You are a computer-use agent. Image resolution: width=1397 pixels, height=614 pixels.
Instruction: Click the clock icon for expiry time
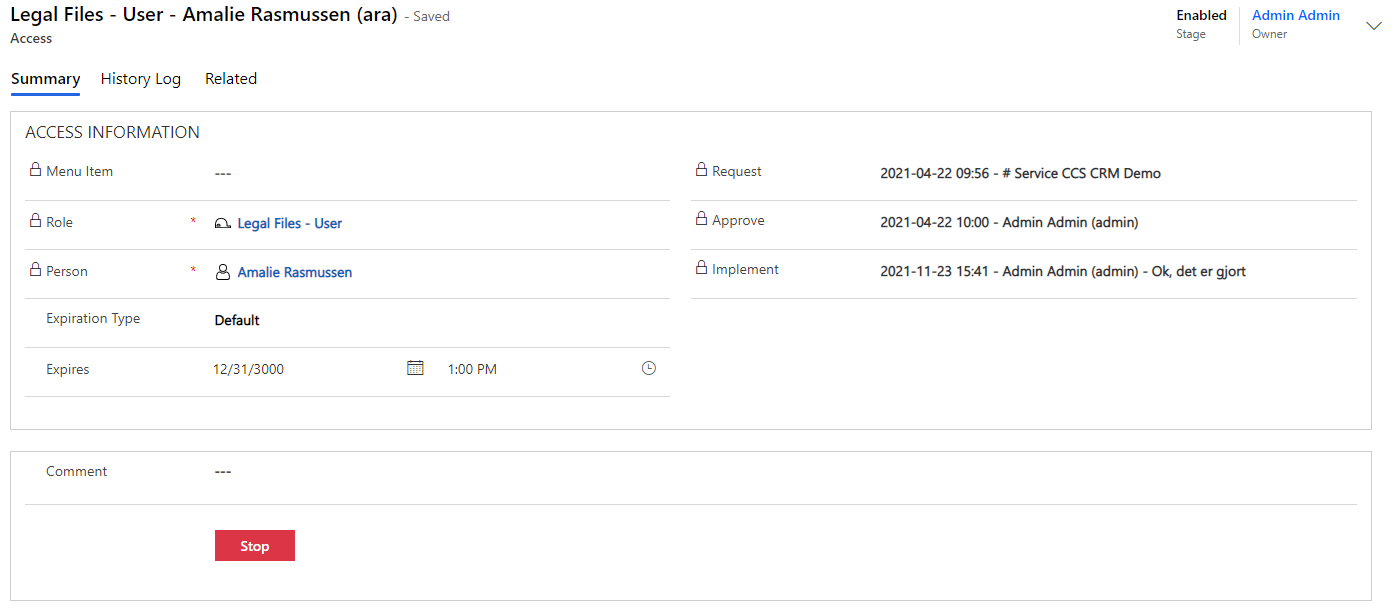(649, 368)
